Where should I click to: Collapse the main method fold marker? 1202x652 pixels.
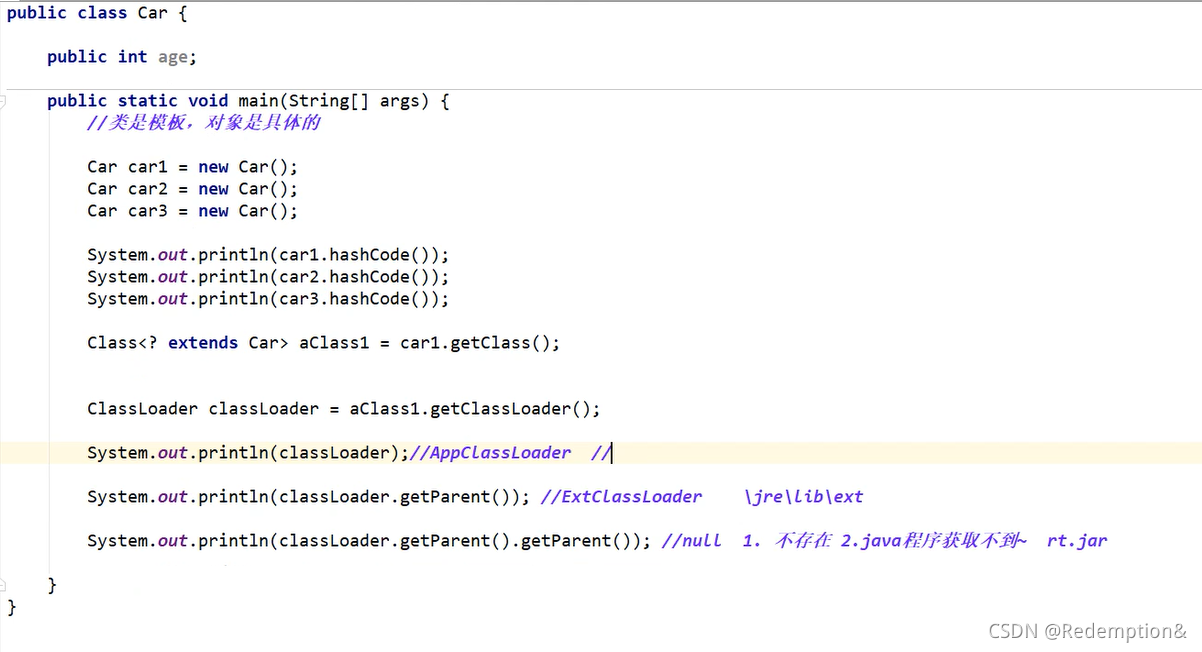[x=3, y=101]
